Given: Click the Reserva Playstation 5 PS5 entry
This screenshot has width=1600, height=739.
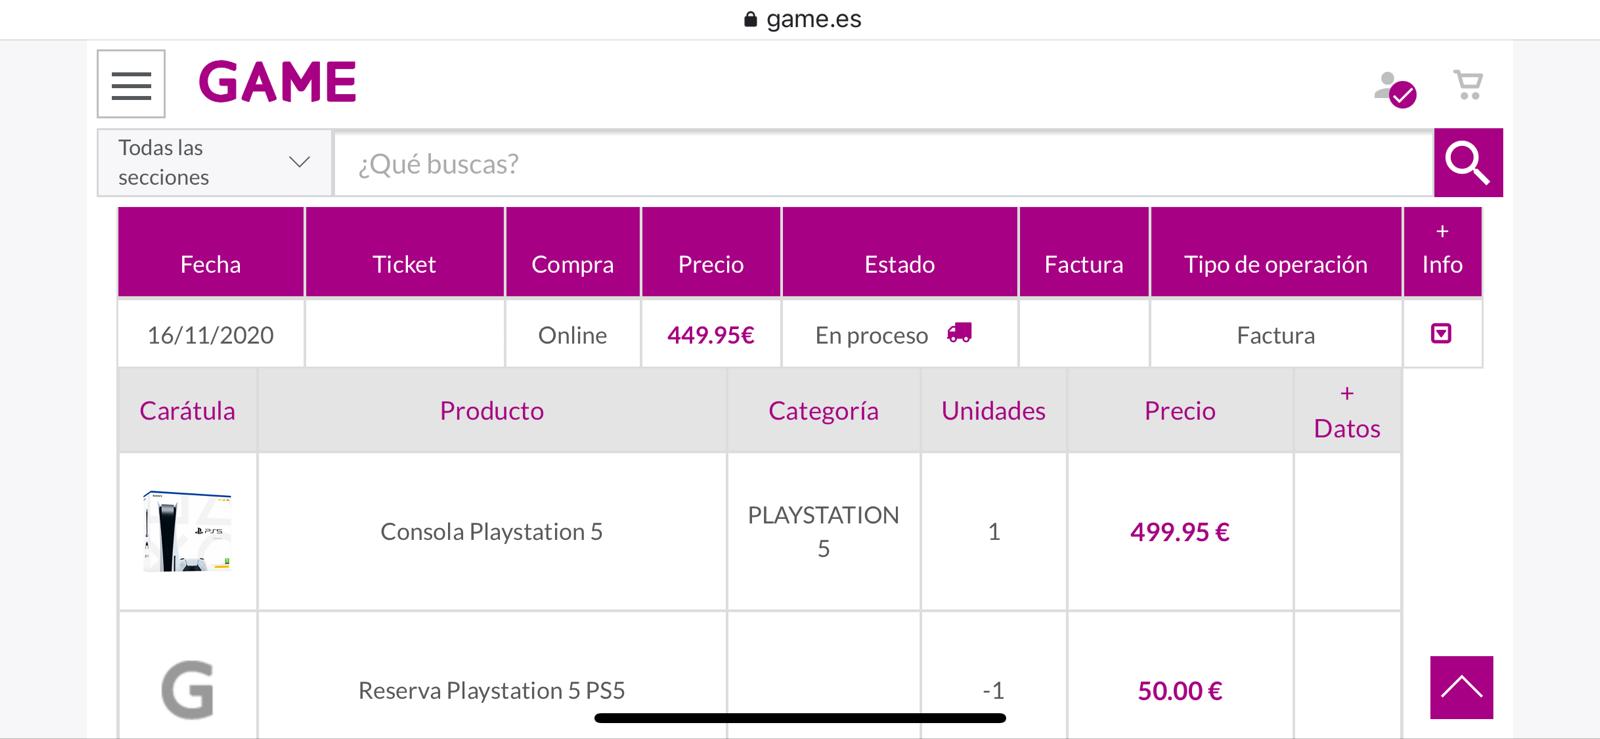Looking at the screenshot, I should click(491, 690).
